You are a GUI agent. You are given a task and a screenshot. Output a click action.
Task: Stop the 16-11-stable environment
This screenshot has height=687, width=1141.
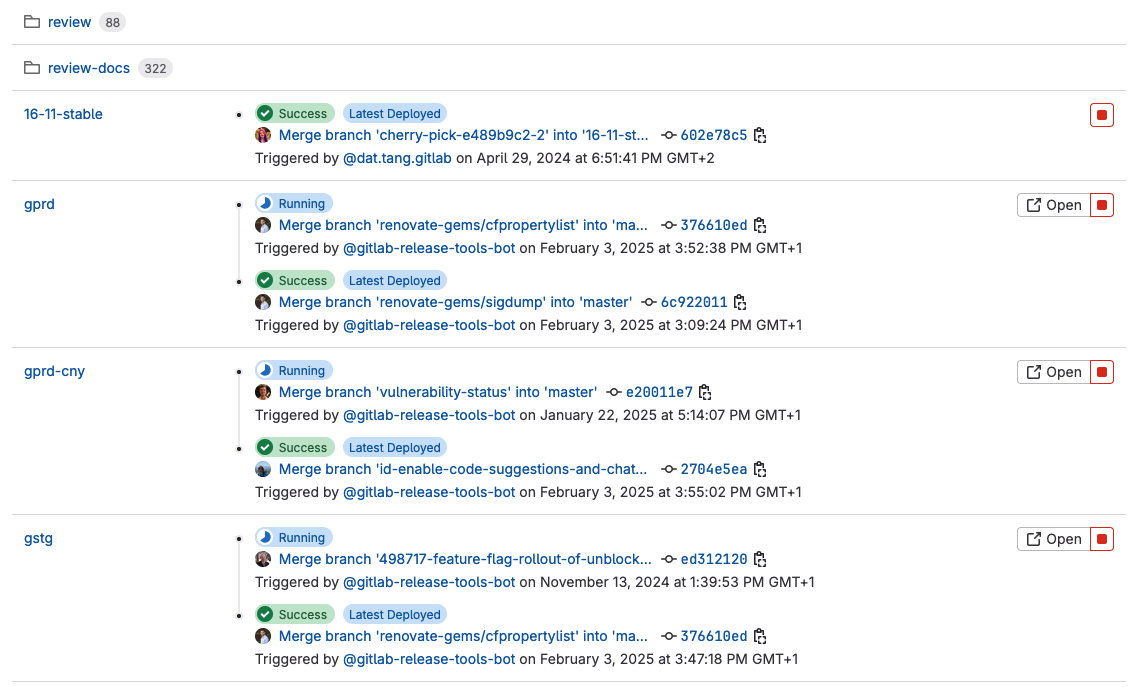point(1101,115)
